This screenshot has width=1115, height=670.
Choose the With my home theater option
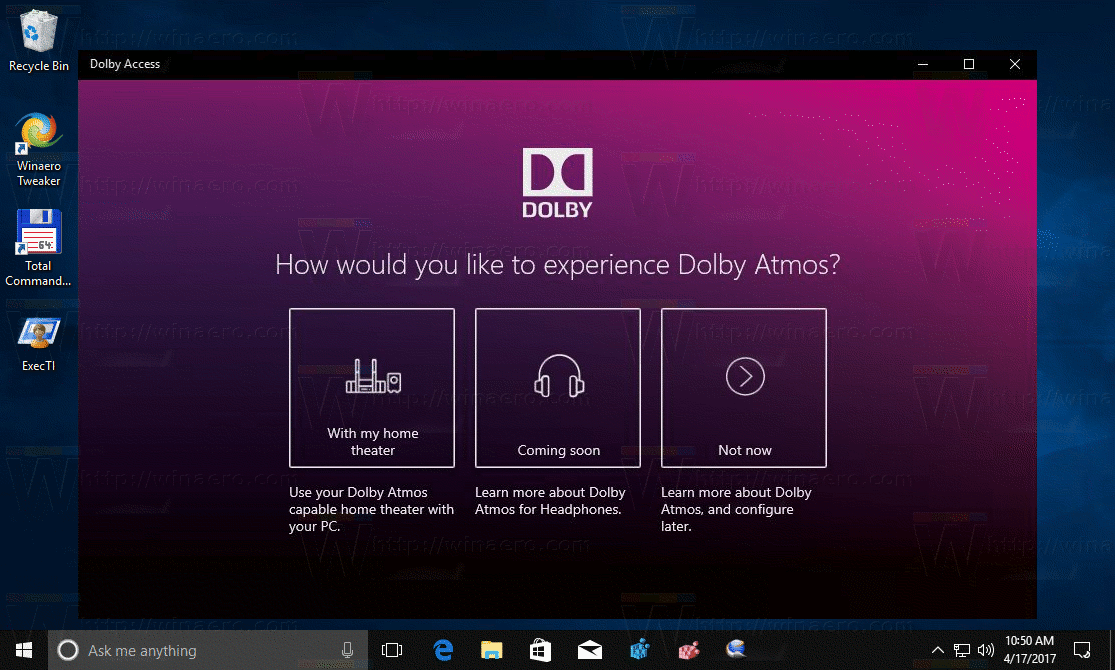click(371, 388)
